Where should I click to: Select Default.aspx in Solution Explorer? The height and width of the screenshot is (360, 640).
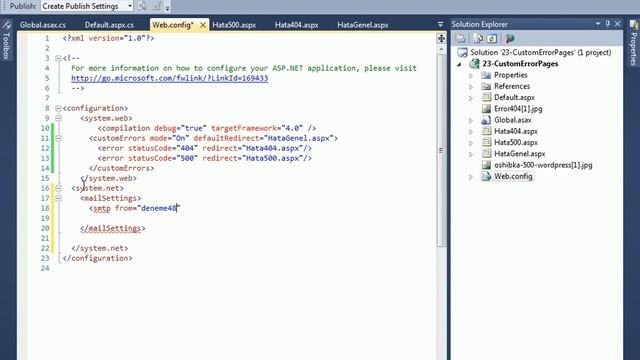pyautogui.click(x=514, y=98)
